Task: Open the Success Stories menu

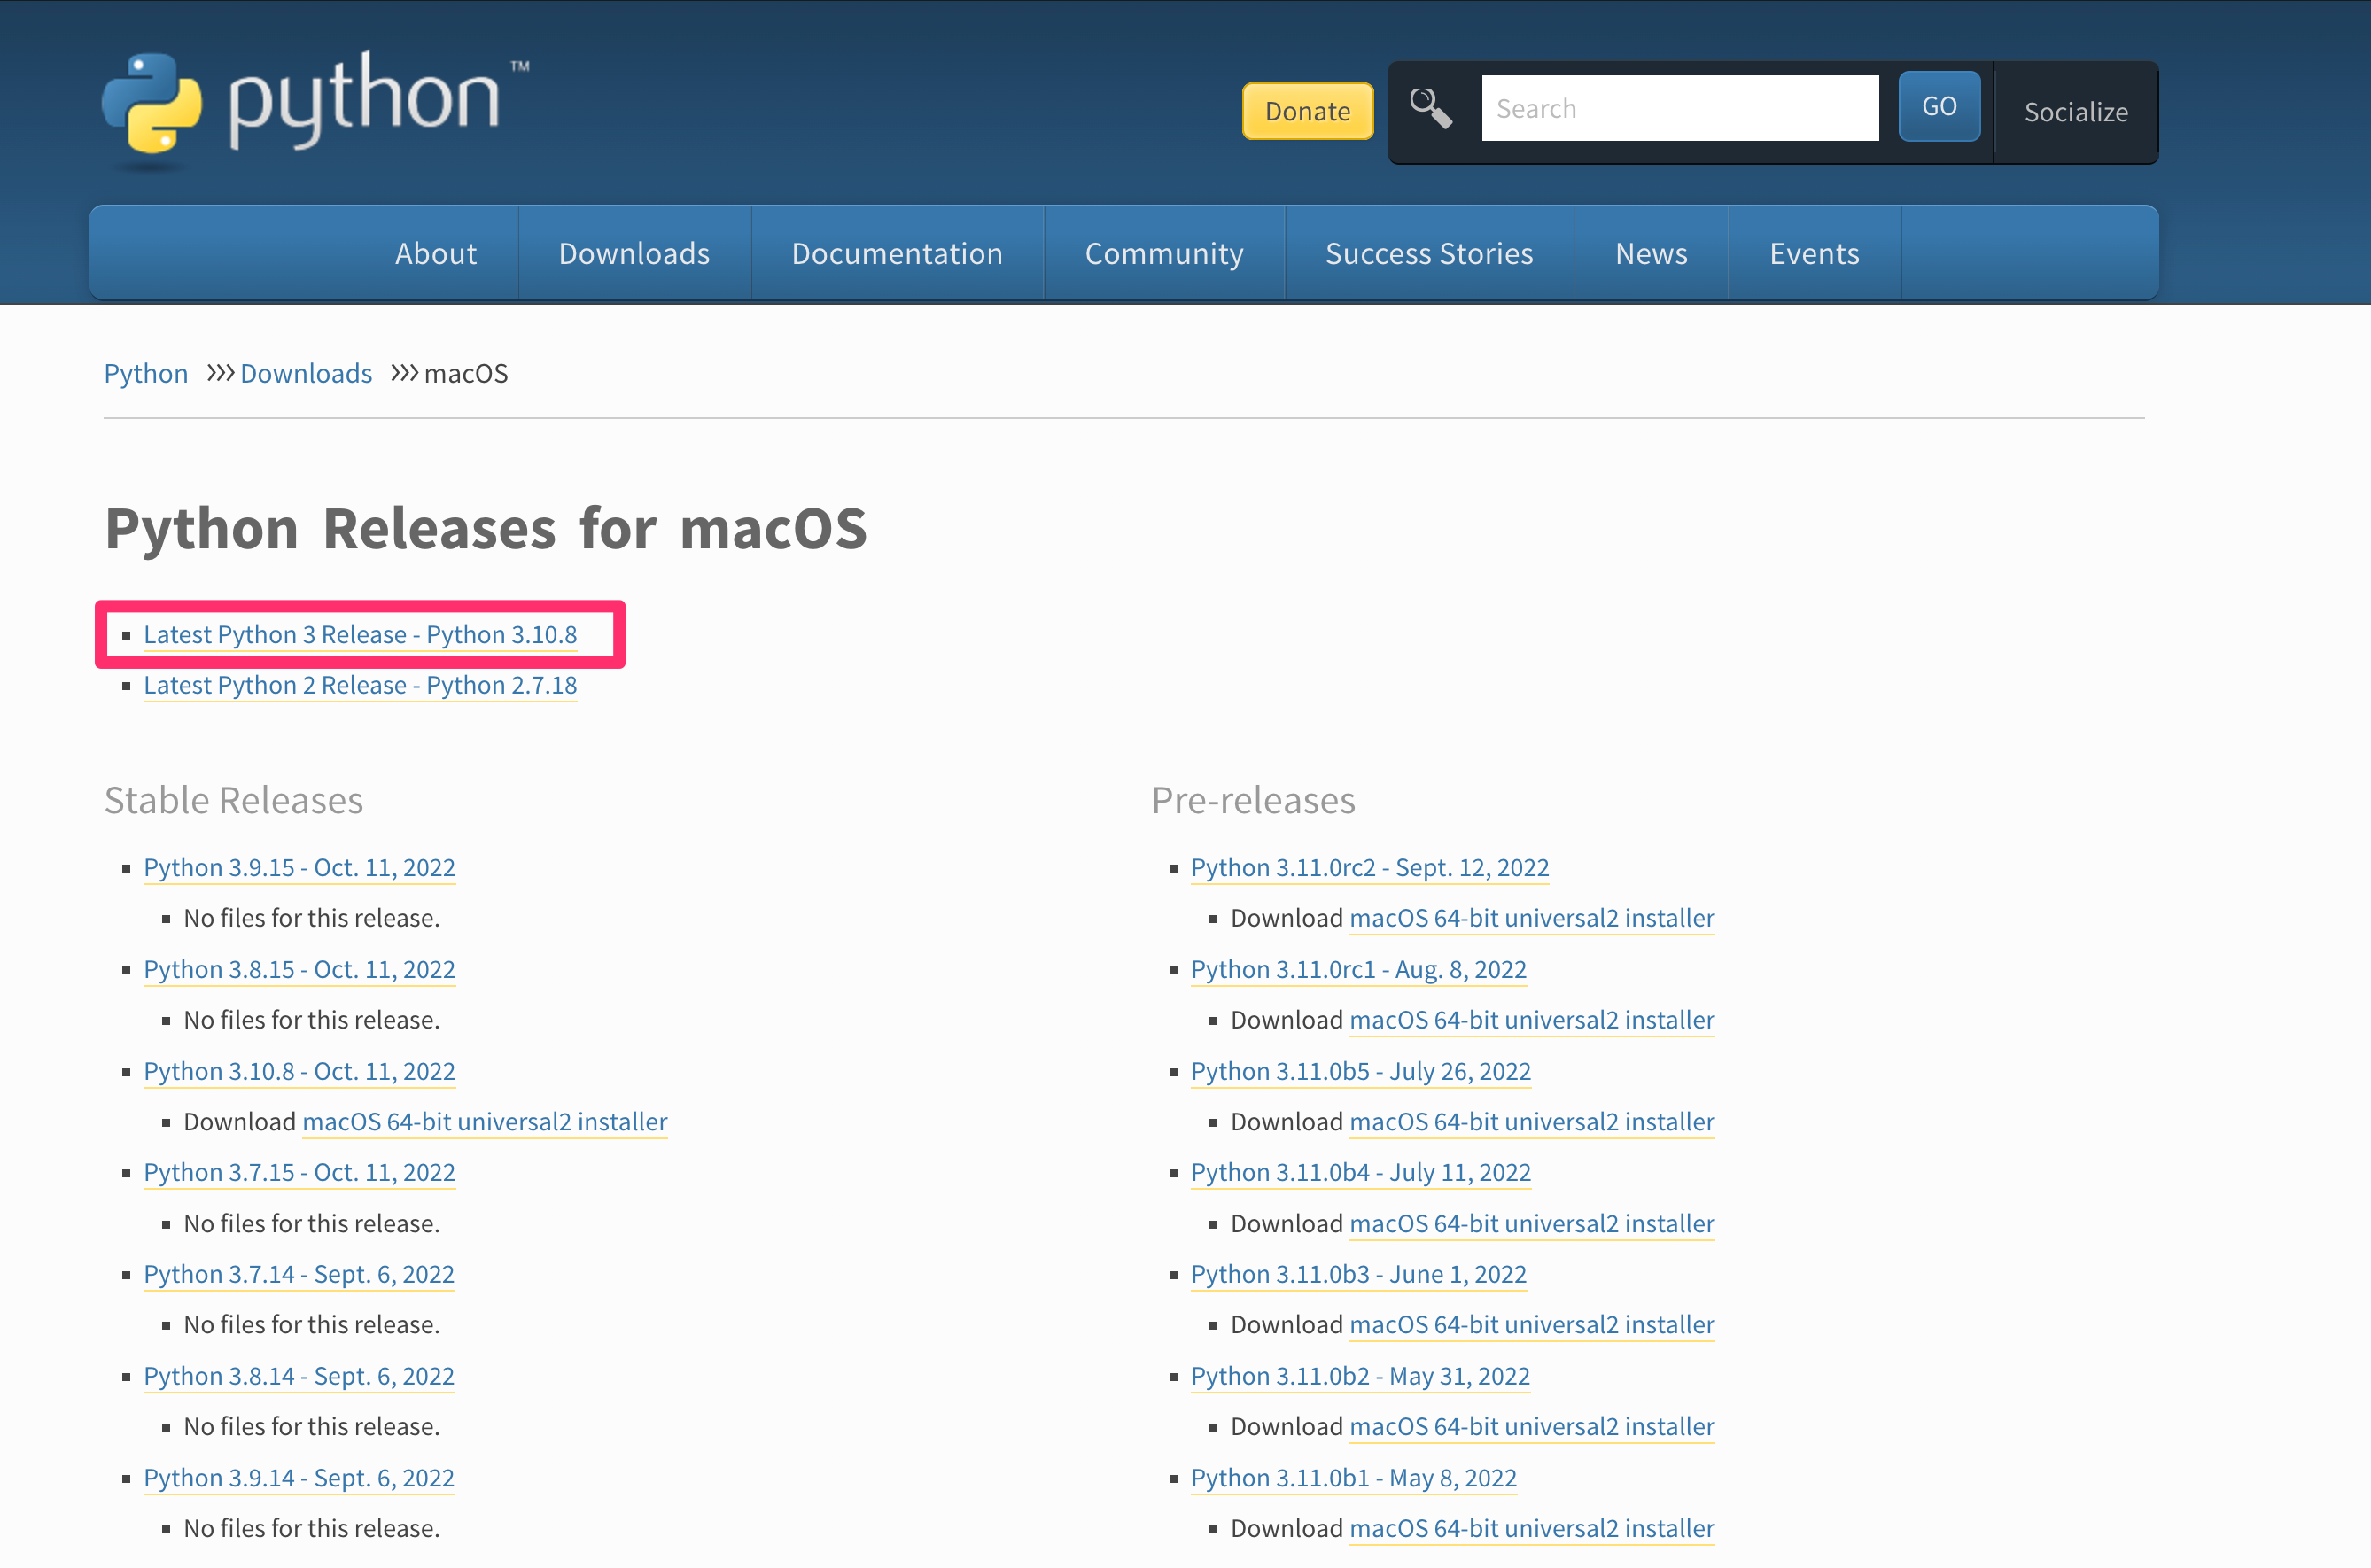Action: (1429, 253)
